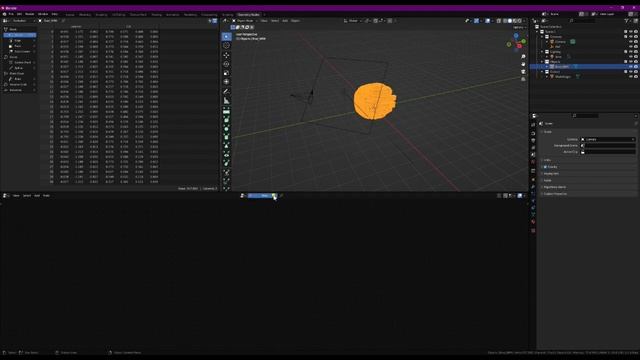Viewport: 640px width, 360px height.
Task: Click the outliner search field
Action: 582,21
